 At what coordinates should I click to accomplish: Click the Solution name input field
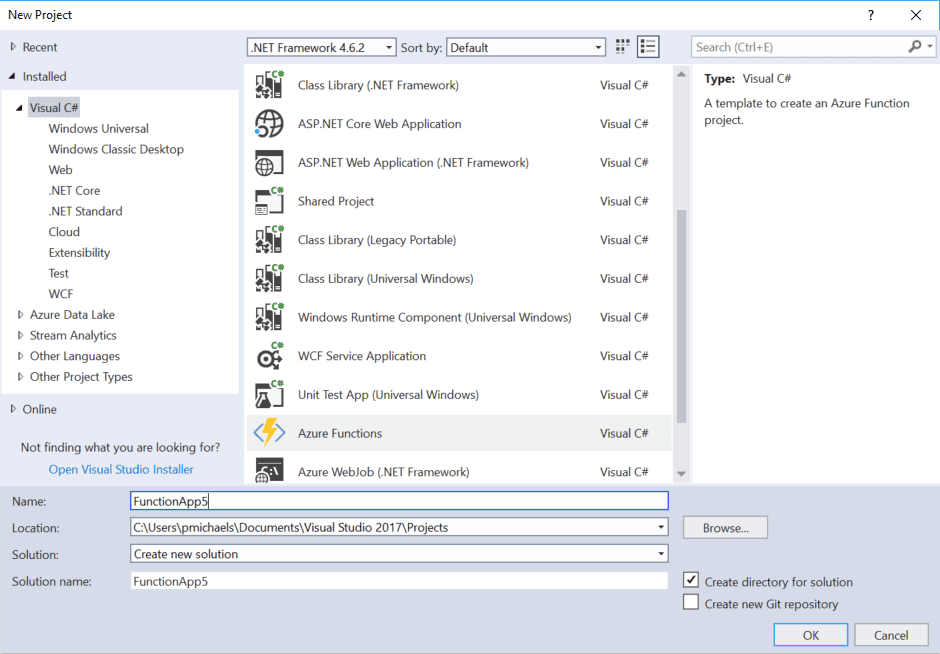coord(399,581)
